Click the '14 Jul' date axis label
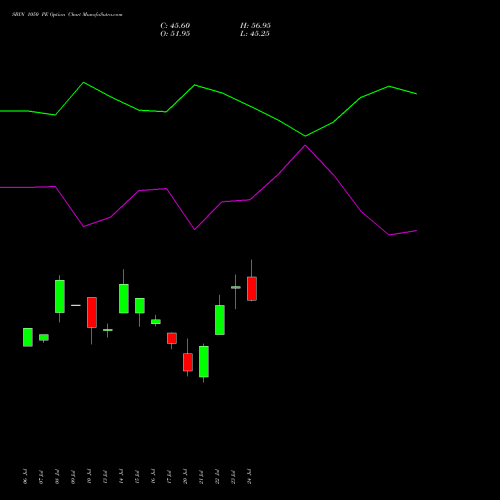 (x=121, y=476)
